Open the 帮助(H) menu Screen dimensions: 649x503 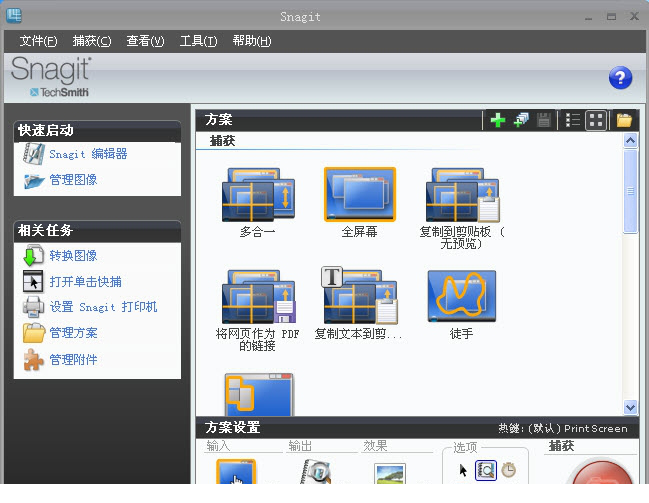252,41
